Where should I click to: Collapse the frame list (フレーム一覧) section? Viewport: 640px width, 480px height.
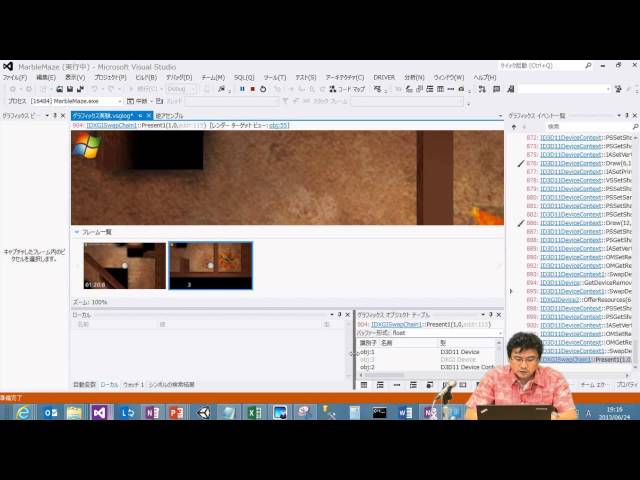click(77, 232)
